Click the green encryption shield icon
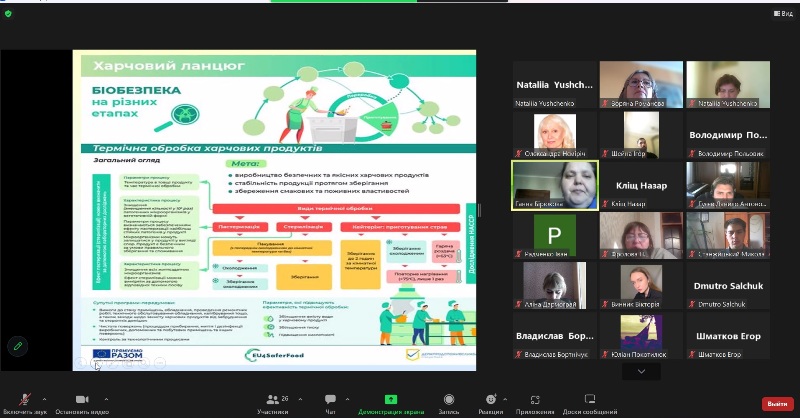Viewport: 800px width, 418px height. tap(8, 14)
